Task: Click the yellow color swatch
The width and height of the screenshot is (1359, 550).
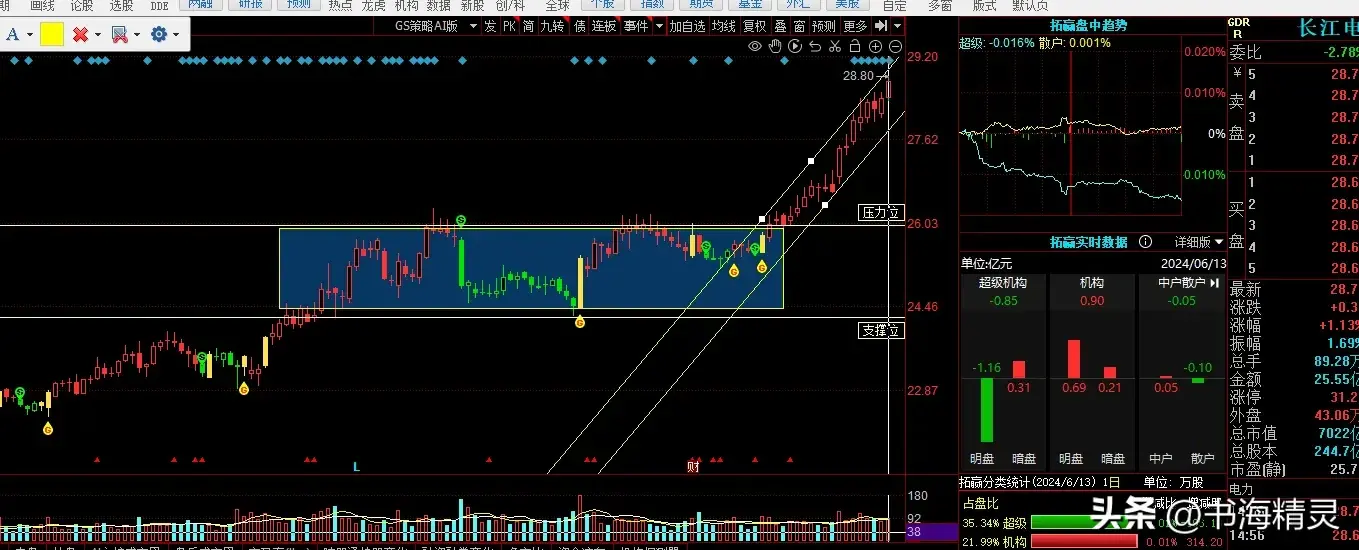Action: pos(52,35)
